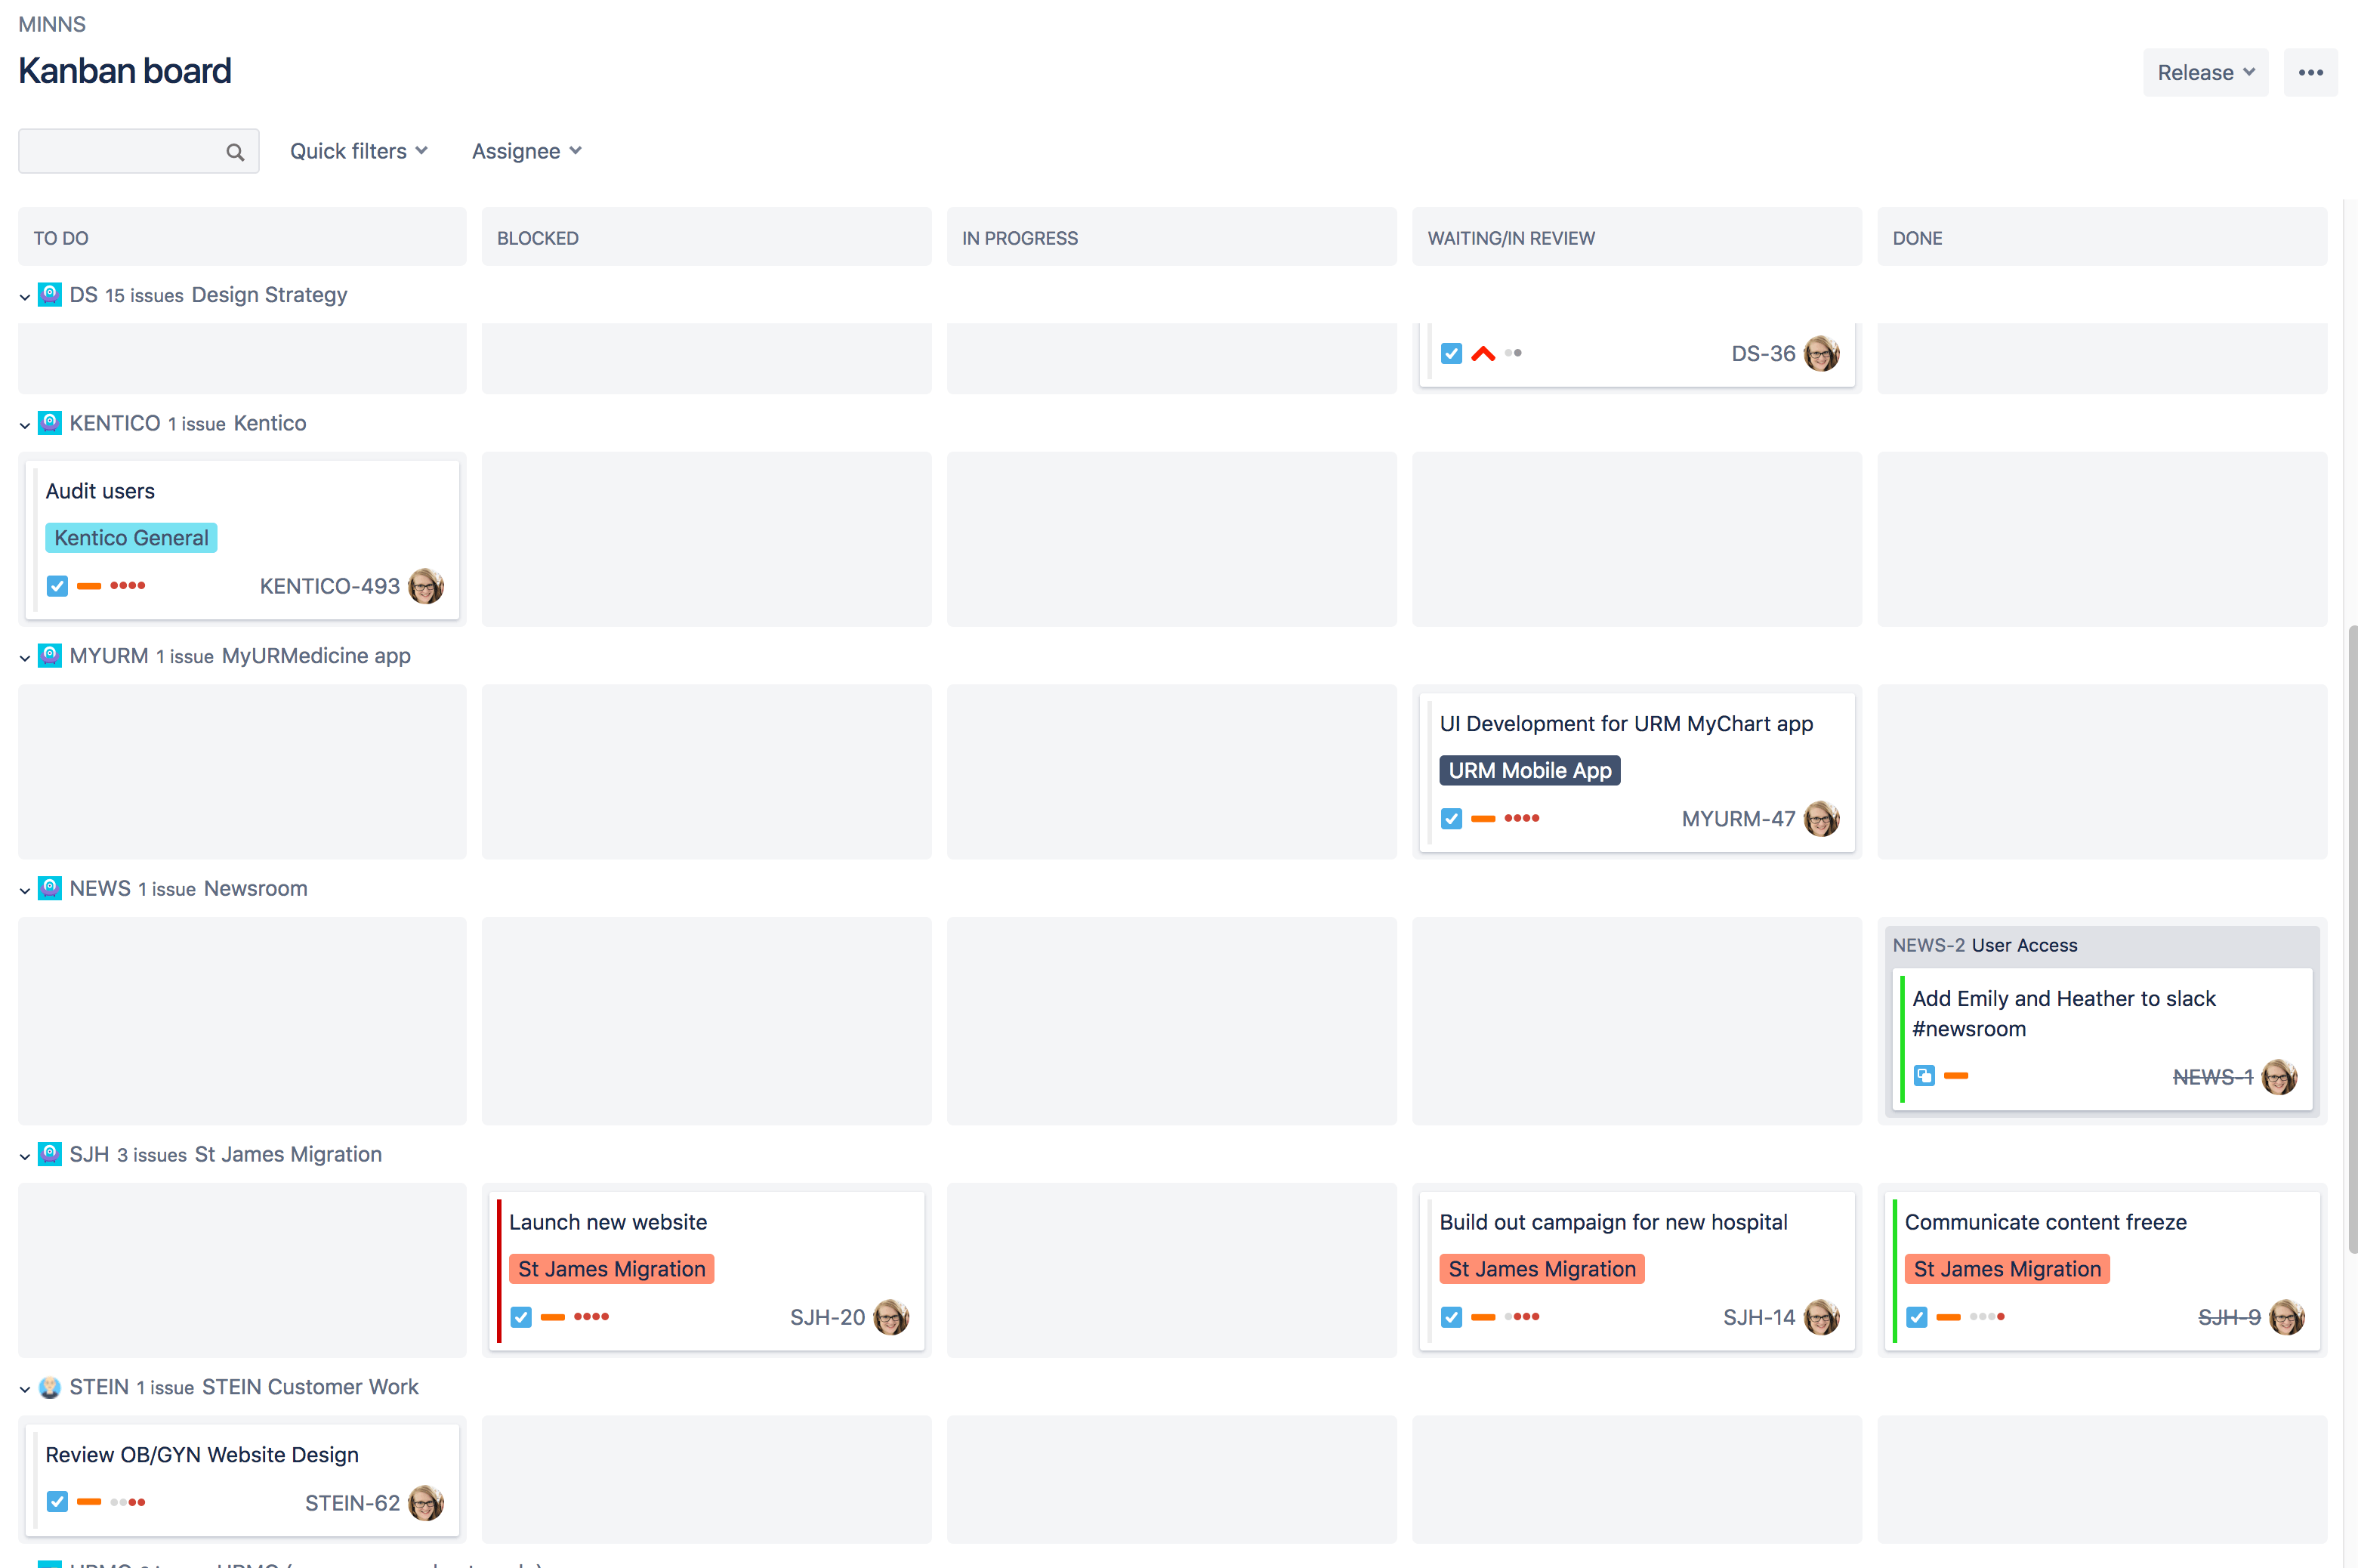The image size is (2358, 1568).
Task: Click the St James Migration label on SJH-20
Action: [611, 1268]
